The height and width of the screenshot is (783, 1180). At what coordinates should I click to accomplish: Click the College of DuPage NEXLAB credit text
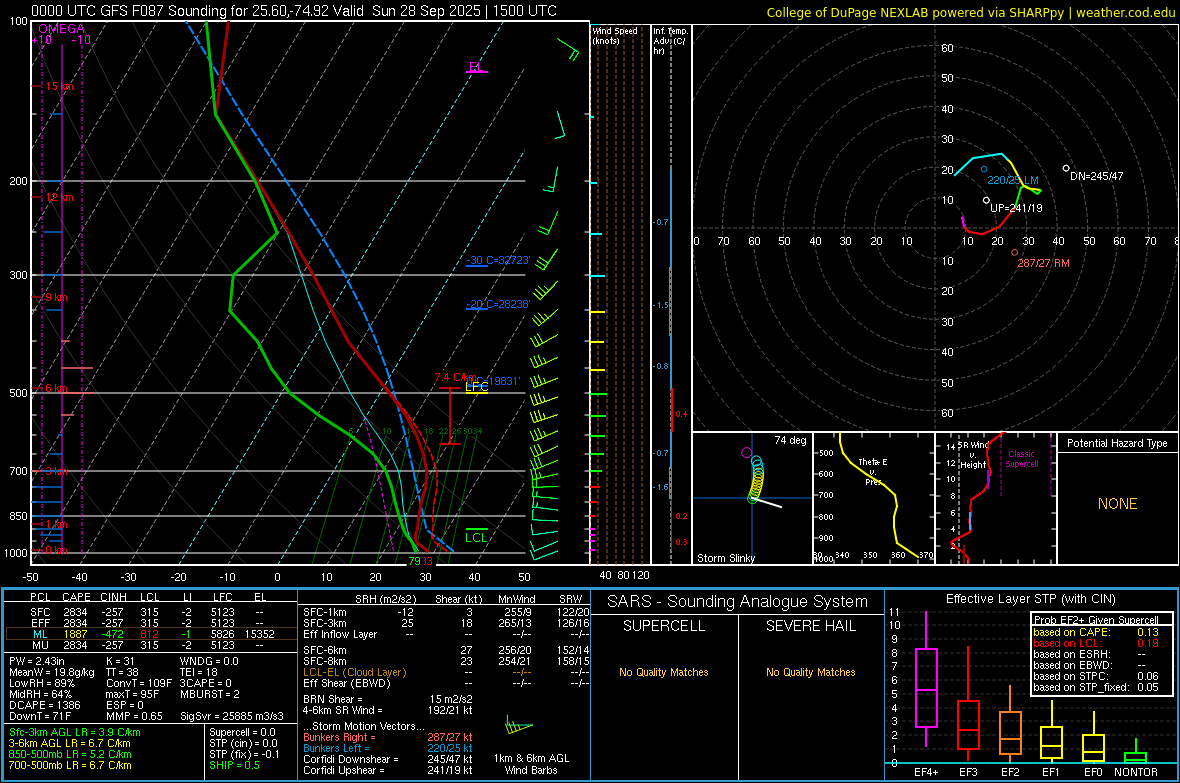coord(970,12)
